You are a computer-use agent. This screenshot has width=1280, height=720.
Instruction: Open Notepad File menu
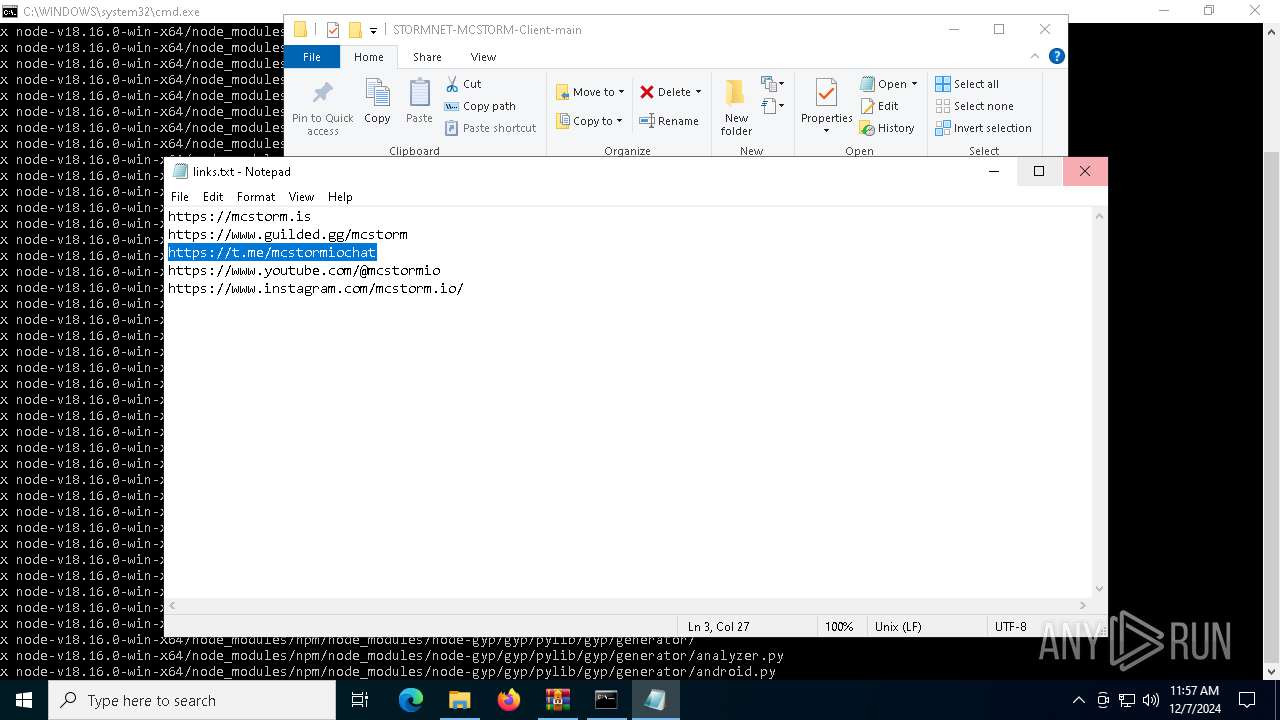pyautogui.click(x=179, y=197)
